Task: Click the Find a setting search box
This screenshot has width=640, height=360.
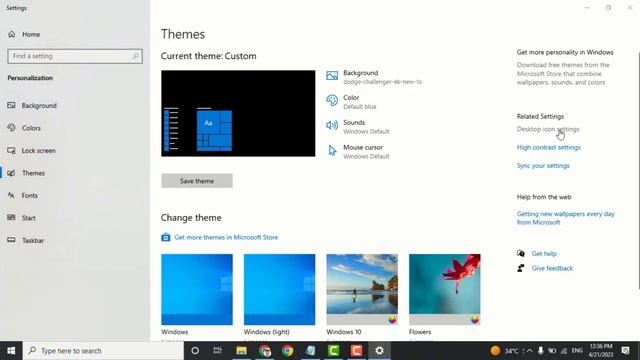Action: coord(75,56)
